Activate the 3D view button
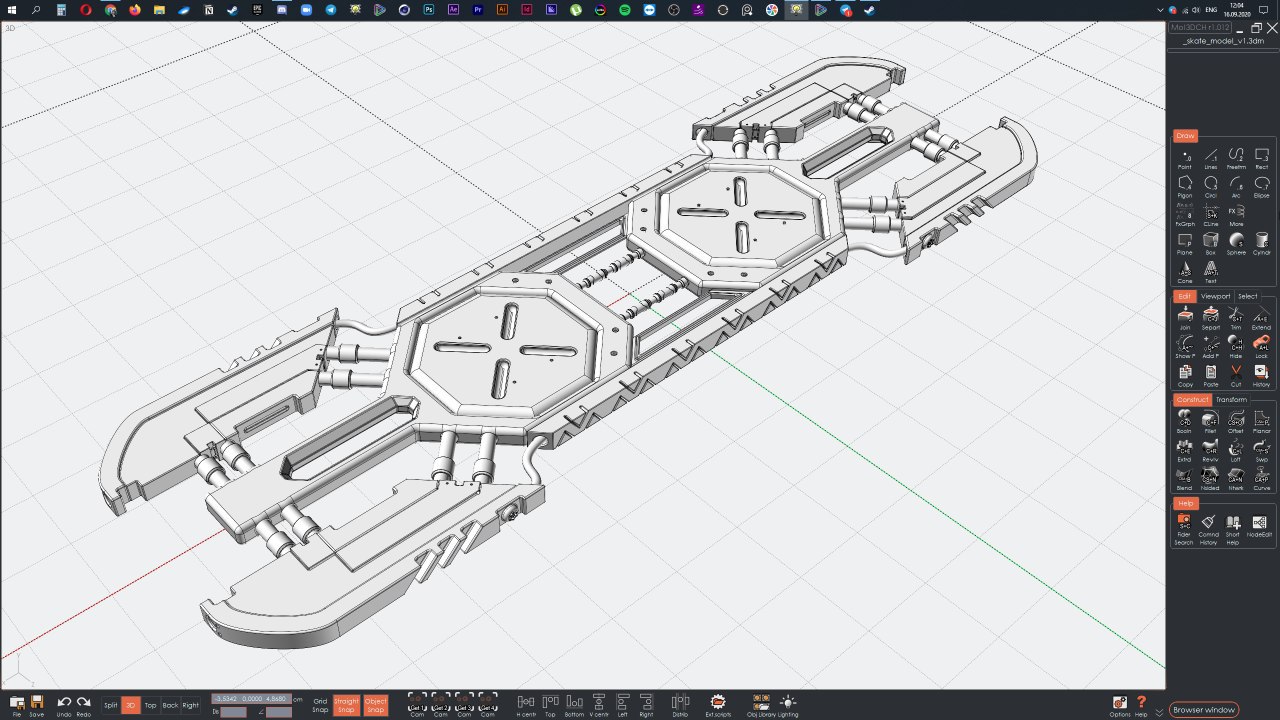The image size is (1280, 720). [x=131, y=705]
